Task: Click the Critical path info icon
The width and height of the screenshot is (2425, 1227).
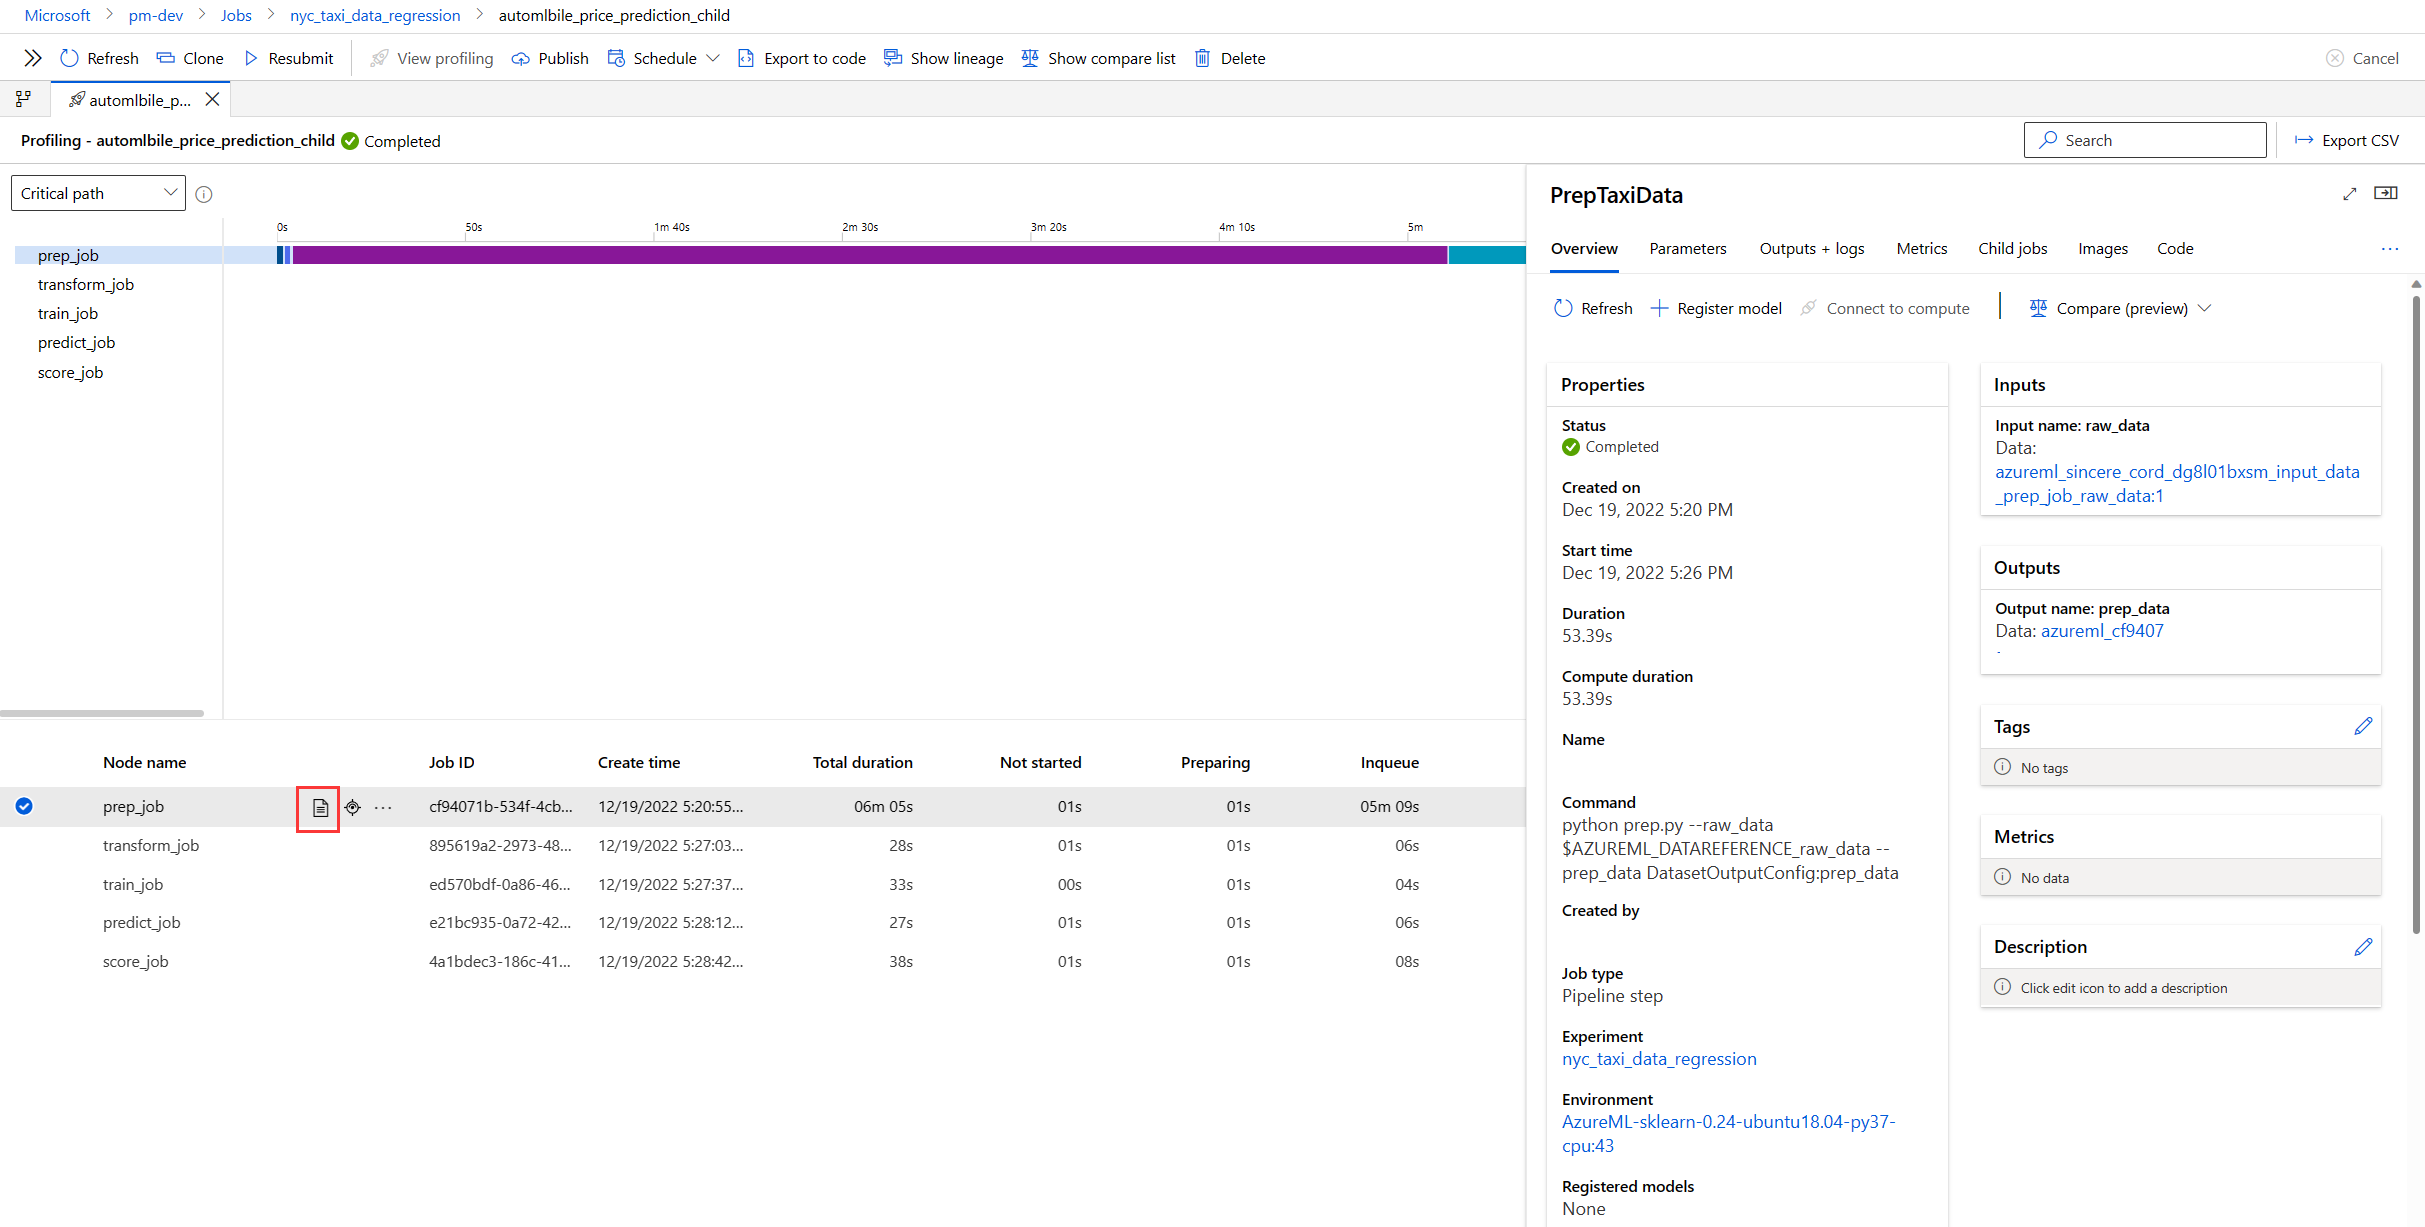Action: 204,194
